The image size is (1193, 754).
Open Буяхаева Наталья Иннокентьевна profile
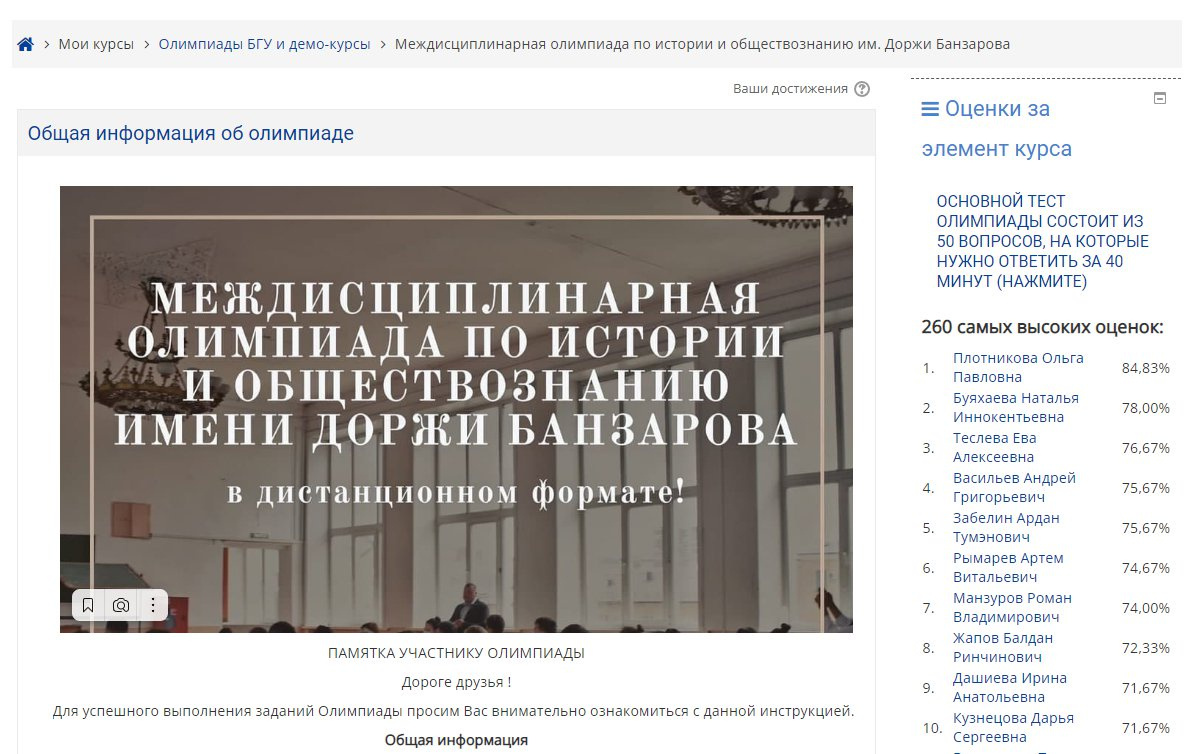point(1015,407)
